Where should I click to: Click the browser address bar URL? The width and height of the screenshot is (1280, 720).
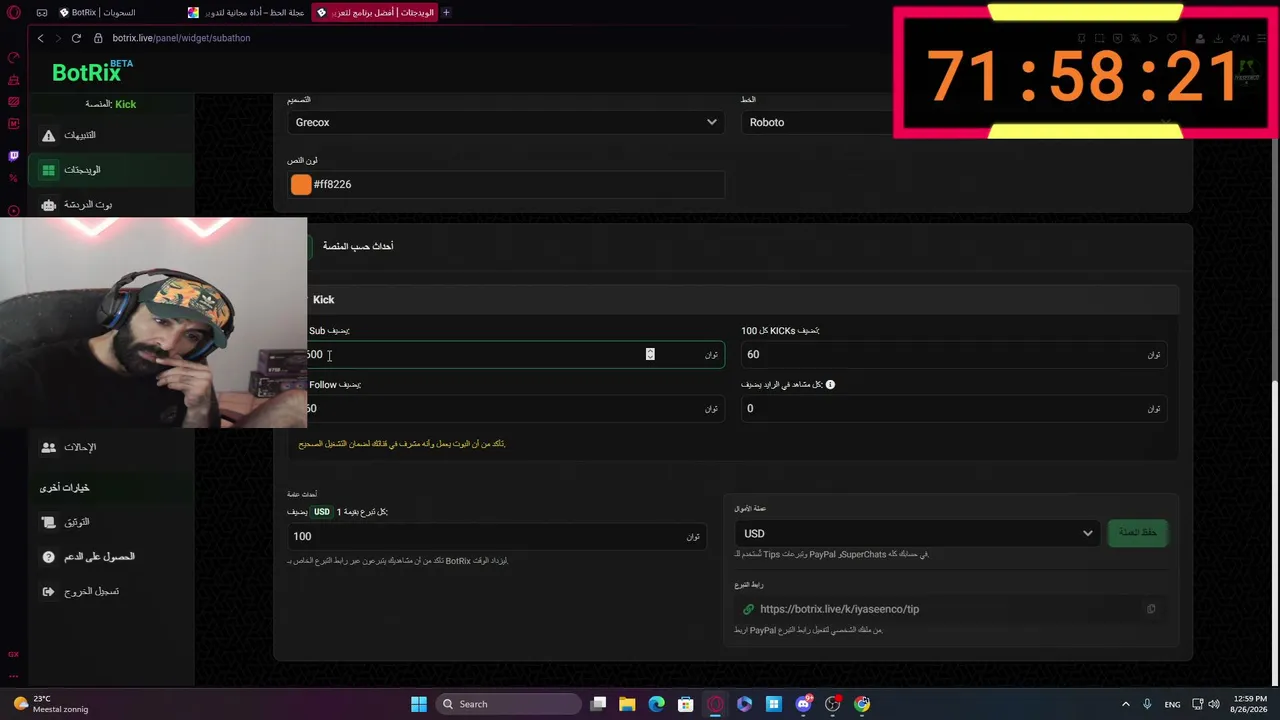181,38
